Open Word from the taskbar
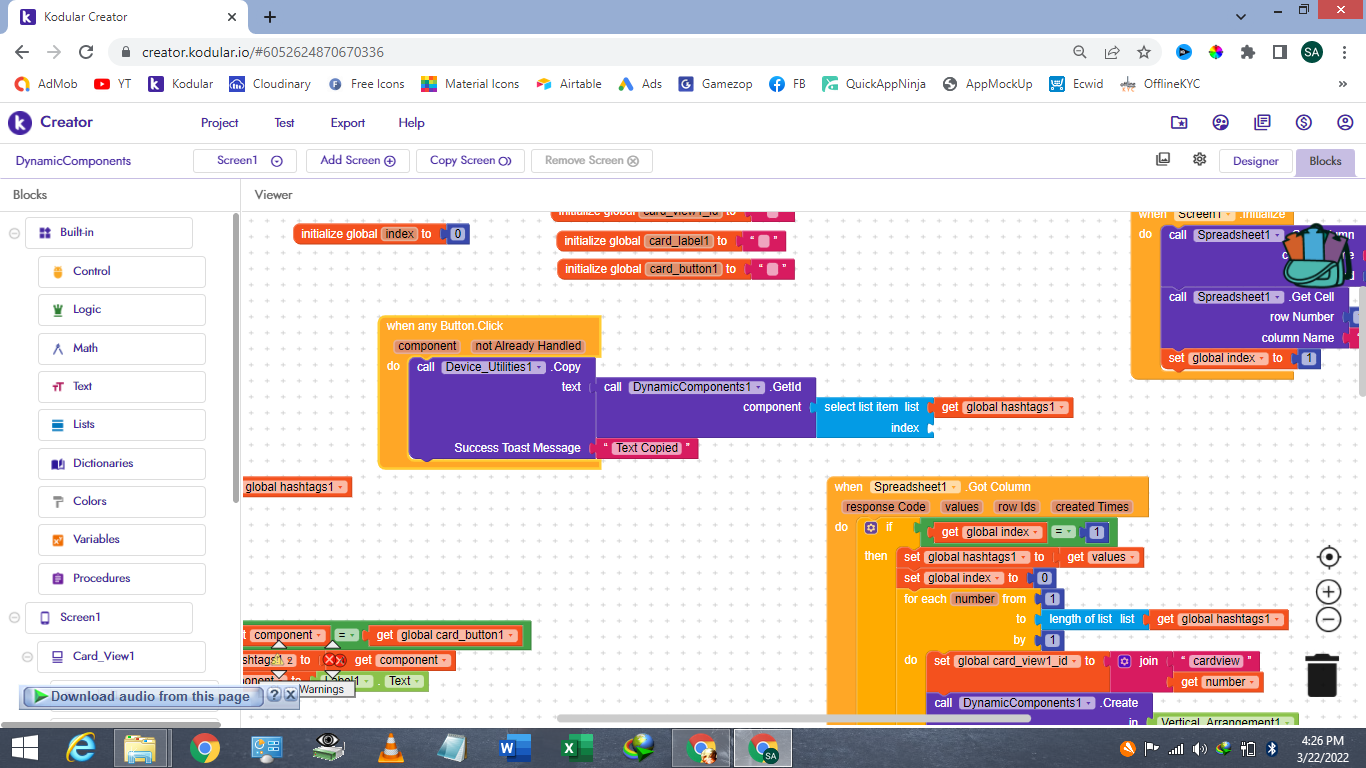The height and width of the screenshot is (768, 1366). [515, 748]
